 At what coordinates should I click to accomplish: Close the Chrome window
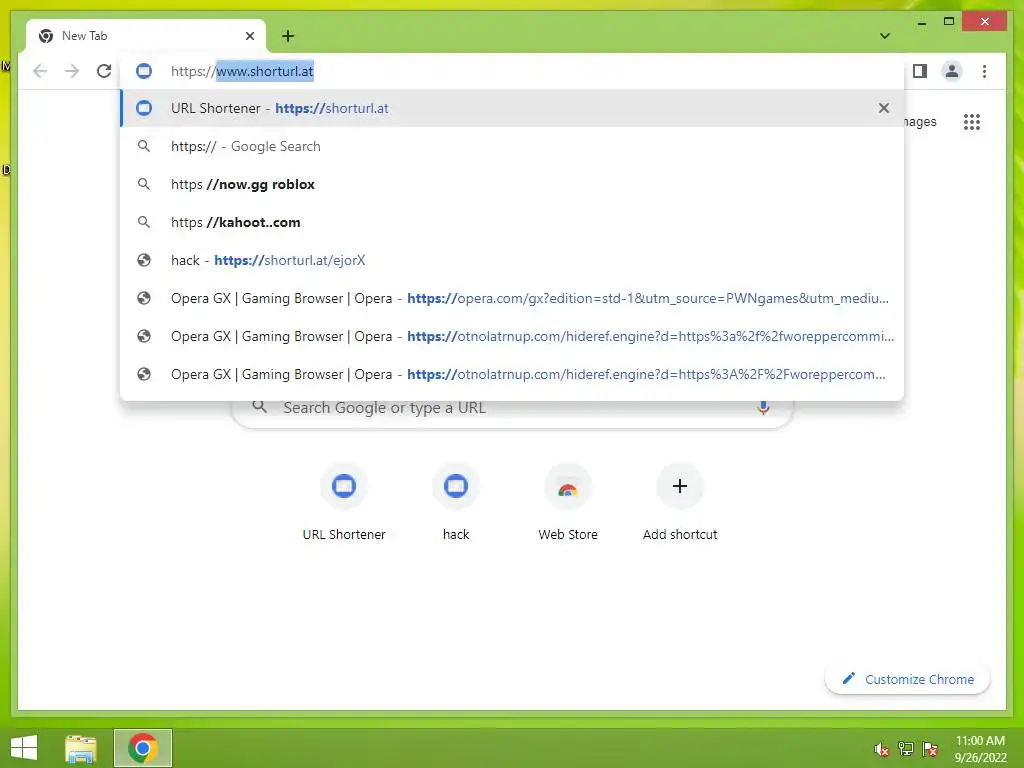[x=984, y=22]
